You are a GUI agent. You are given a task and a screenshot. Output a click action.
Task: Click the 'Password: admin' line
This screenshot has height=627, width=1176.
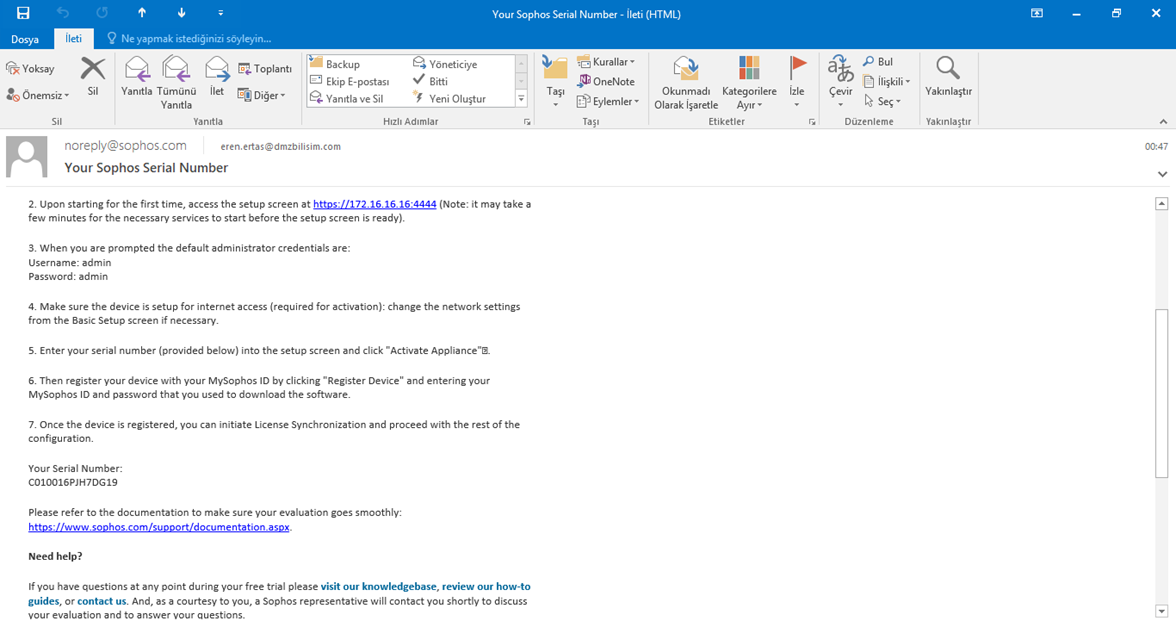tap(68, 276)
